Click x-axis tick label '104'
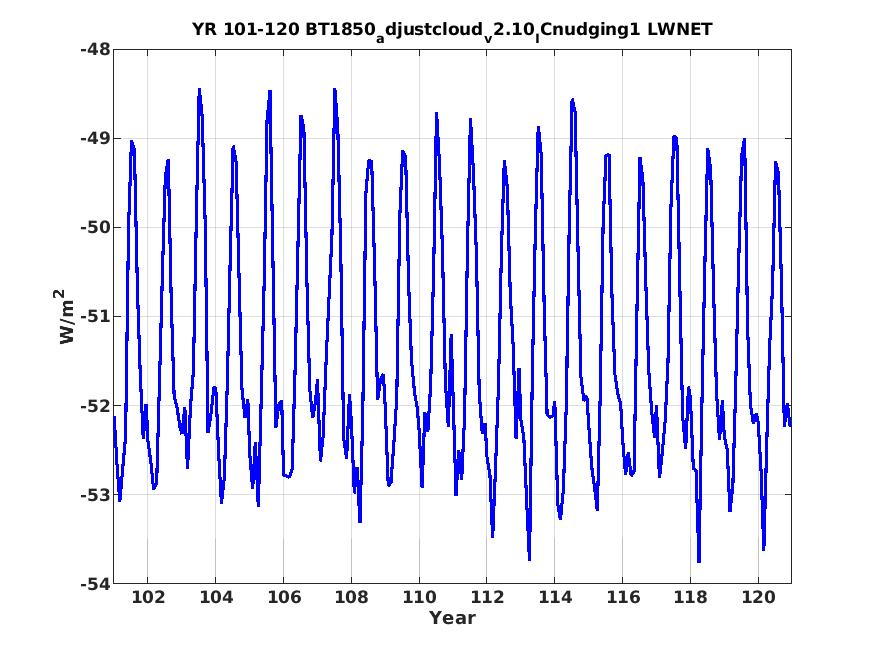Screen dimensions: 875x656 pos(216,597)
